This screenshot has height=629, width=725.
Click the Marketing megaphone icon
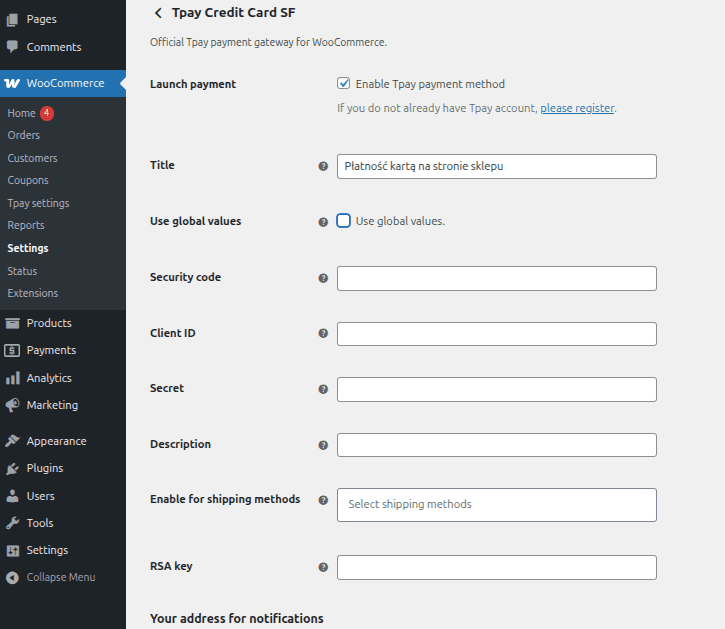pos(12,405)
